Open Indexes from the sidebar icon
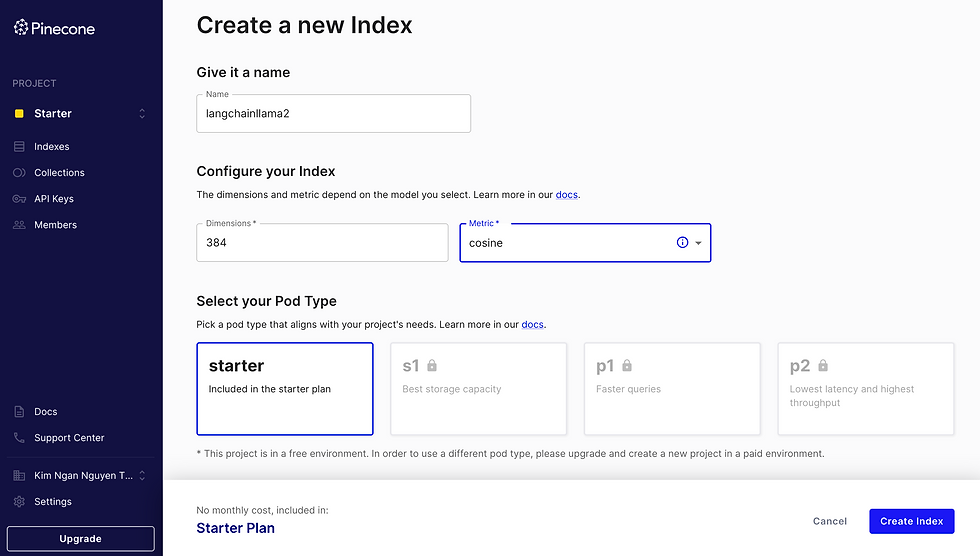The image size is (980, 556). tap(19, 147)
